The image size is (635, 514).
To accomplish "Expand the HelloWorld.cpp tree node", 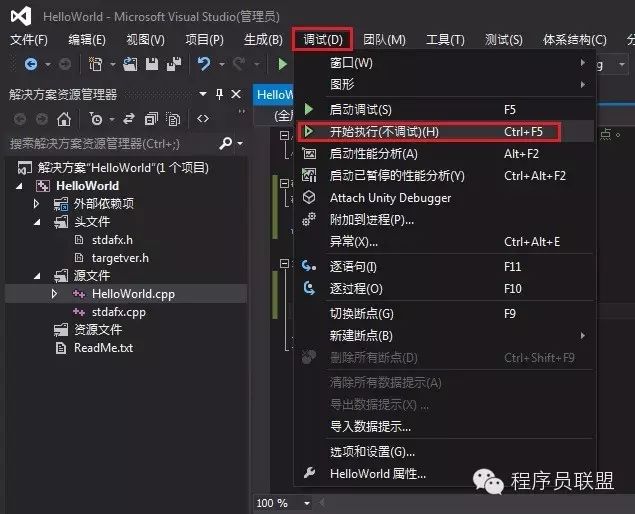I will tap(54, 294).
